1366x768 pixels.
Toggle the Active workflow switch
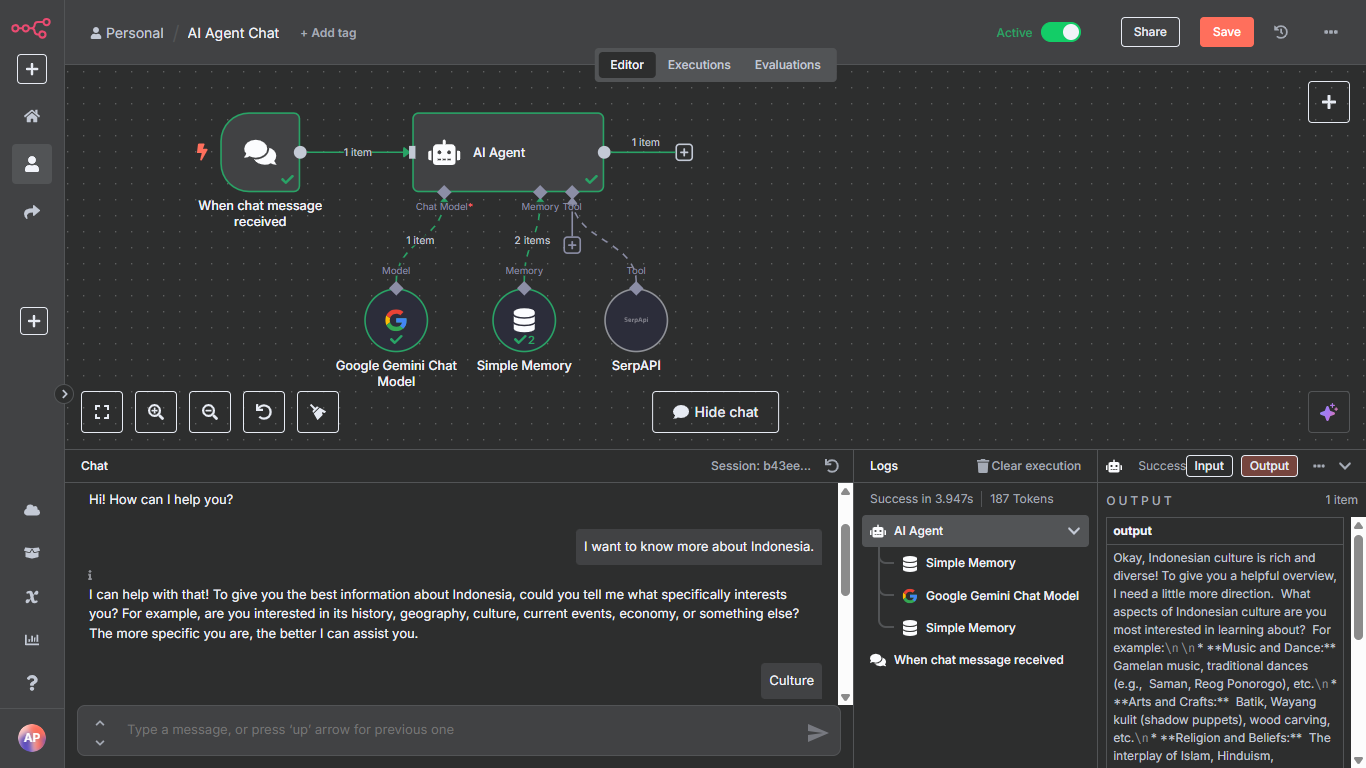pos(1061,32)
